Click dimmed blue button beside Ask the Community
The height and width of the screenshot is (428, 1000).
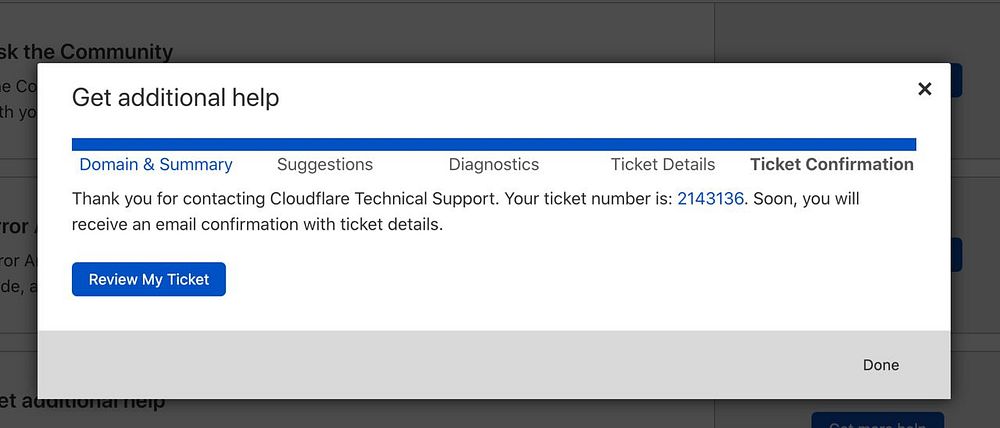[x=956, y=80]
